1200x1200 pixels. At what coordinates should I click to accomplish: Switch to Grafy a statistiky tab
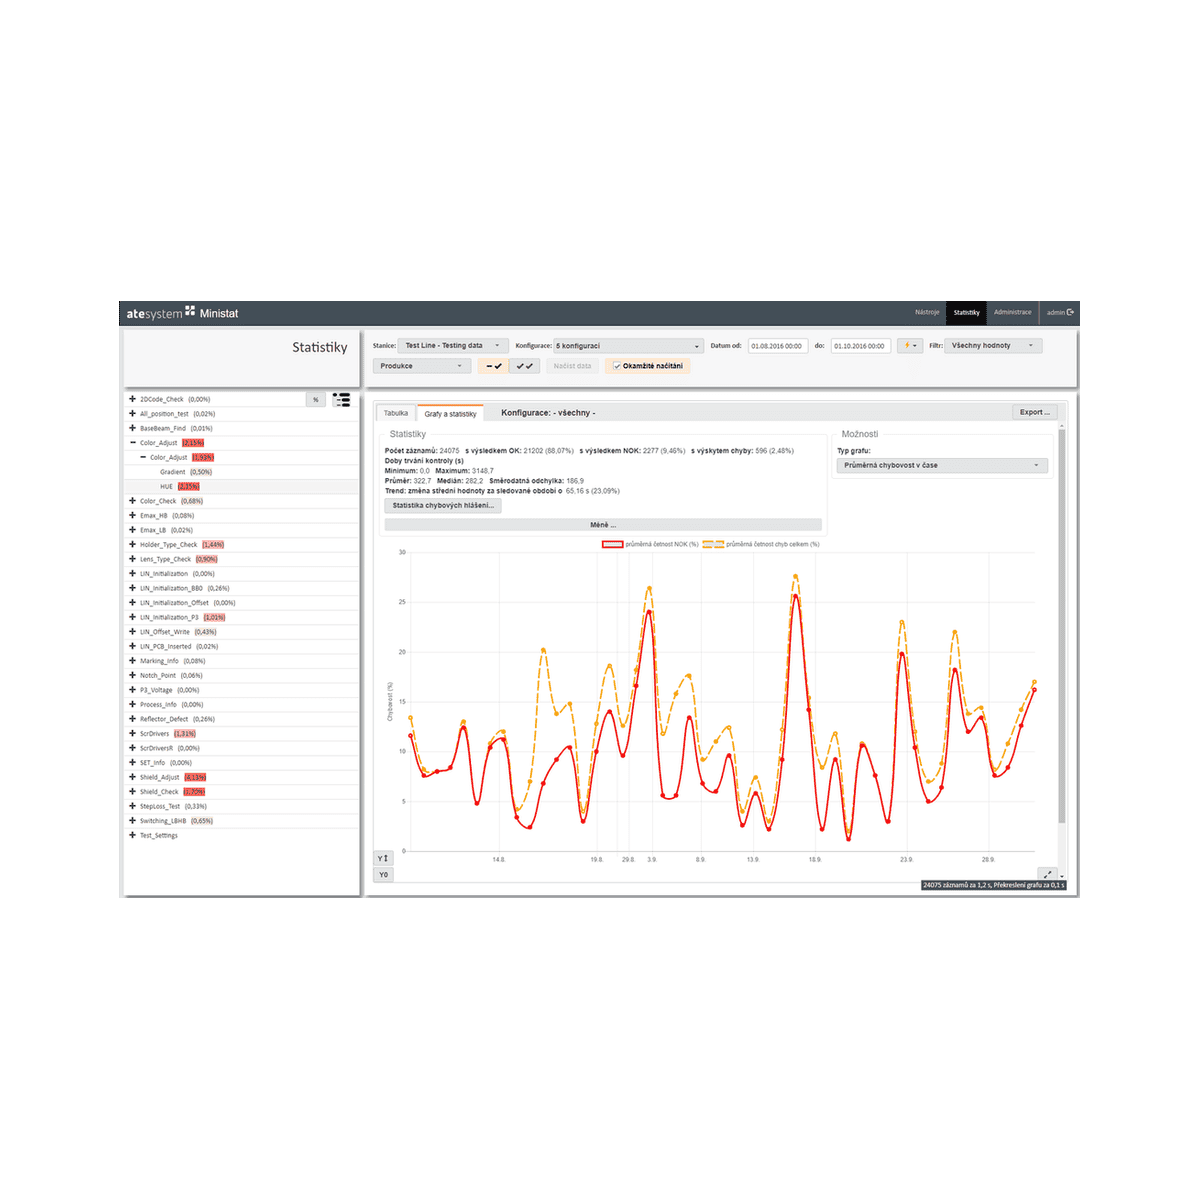[x=450, y=413]
